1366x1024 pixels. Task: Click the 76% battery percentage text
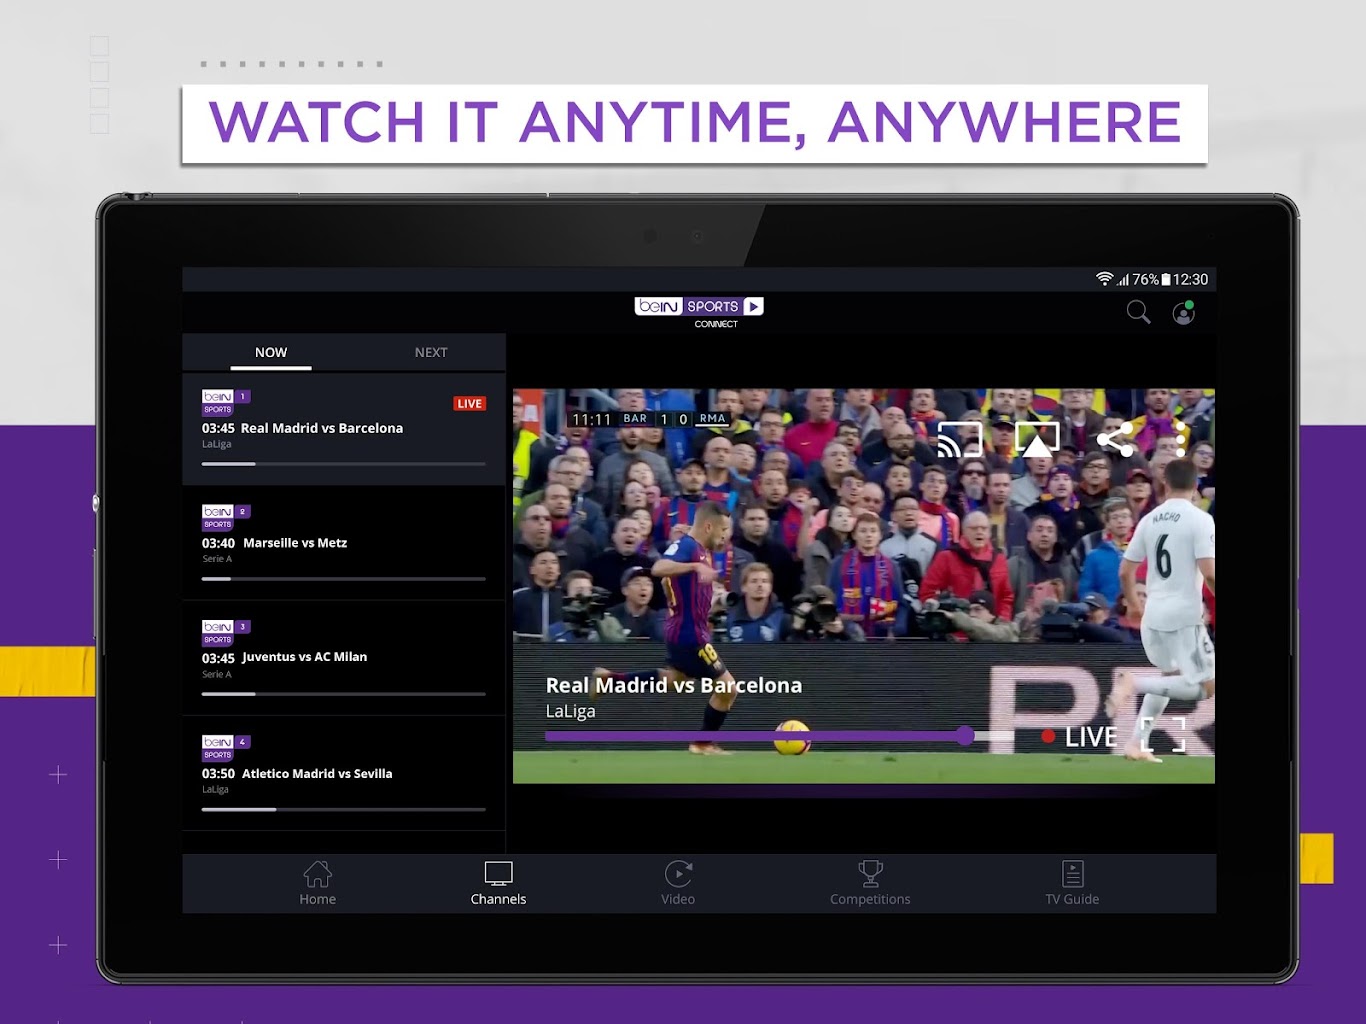1146,279
